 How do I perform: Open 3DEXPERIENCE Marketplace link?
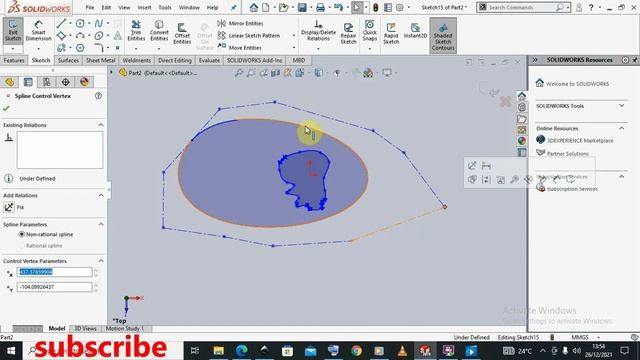pyautogui.click(x=580, y=140)
